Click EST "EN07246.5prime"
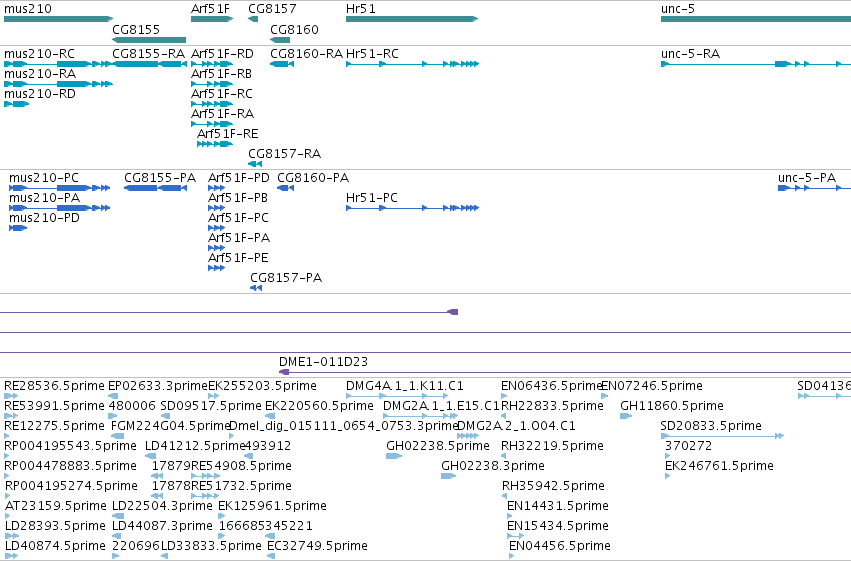 [651, 386]
